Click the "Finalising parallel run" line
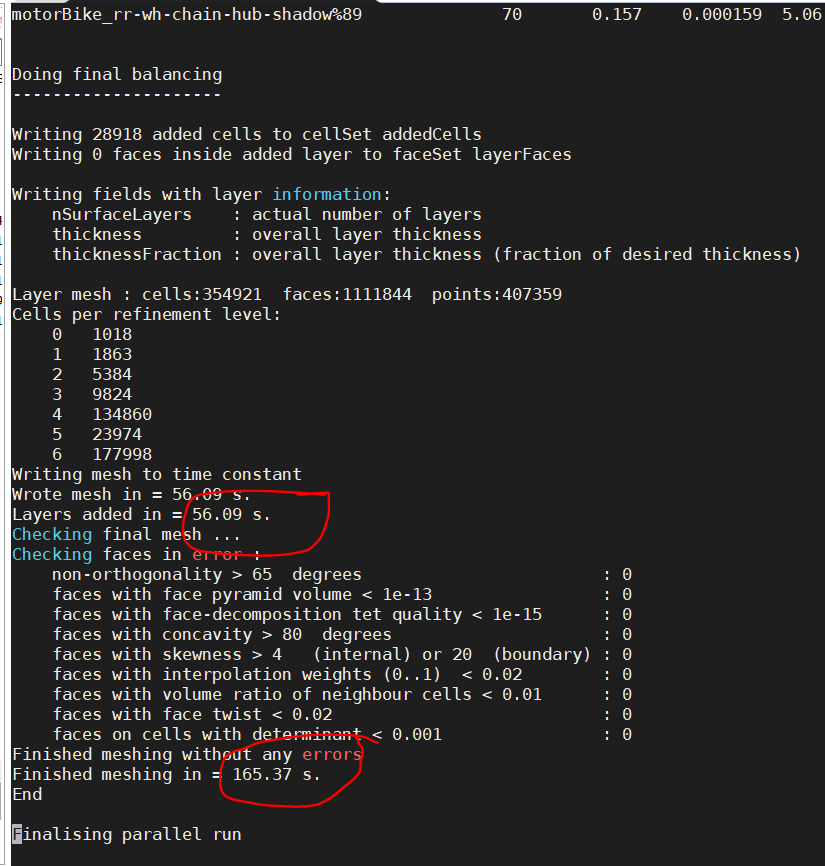The image size is (825, 866). pos(127,834)
